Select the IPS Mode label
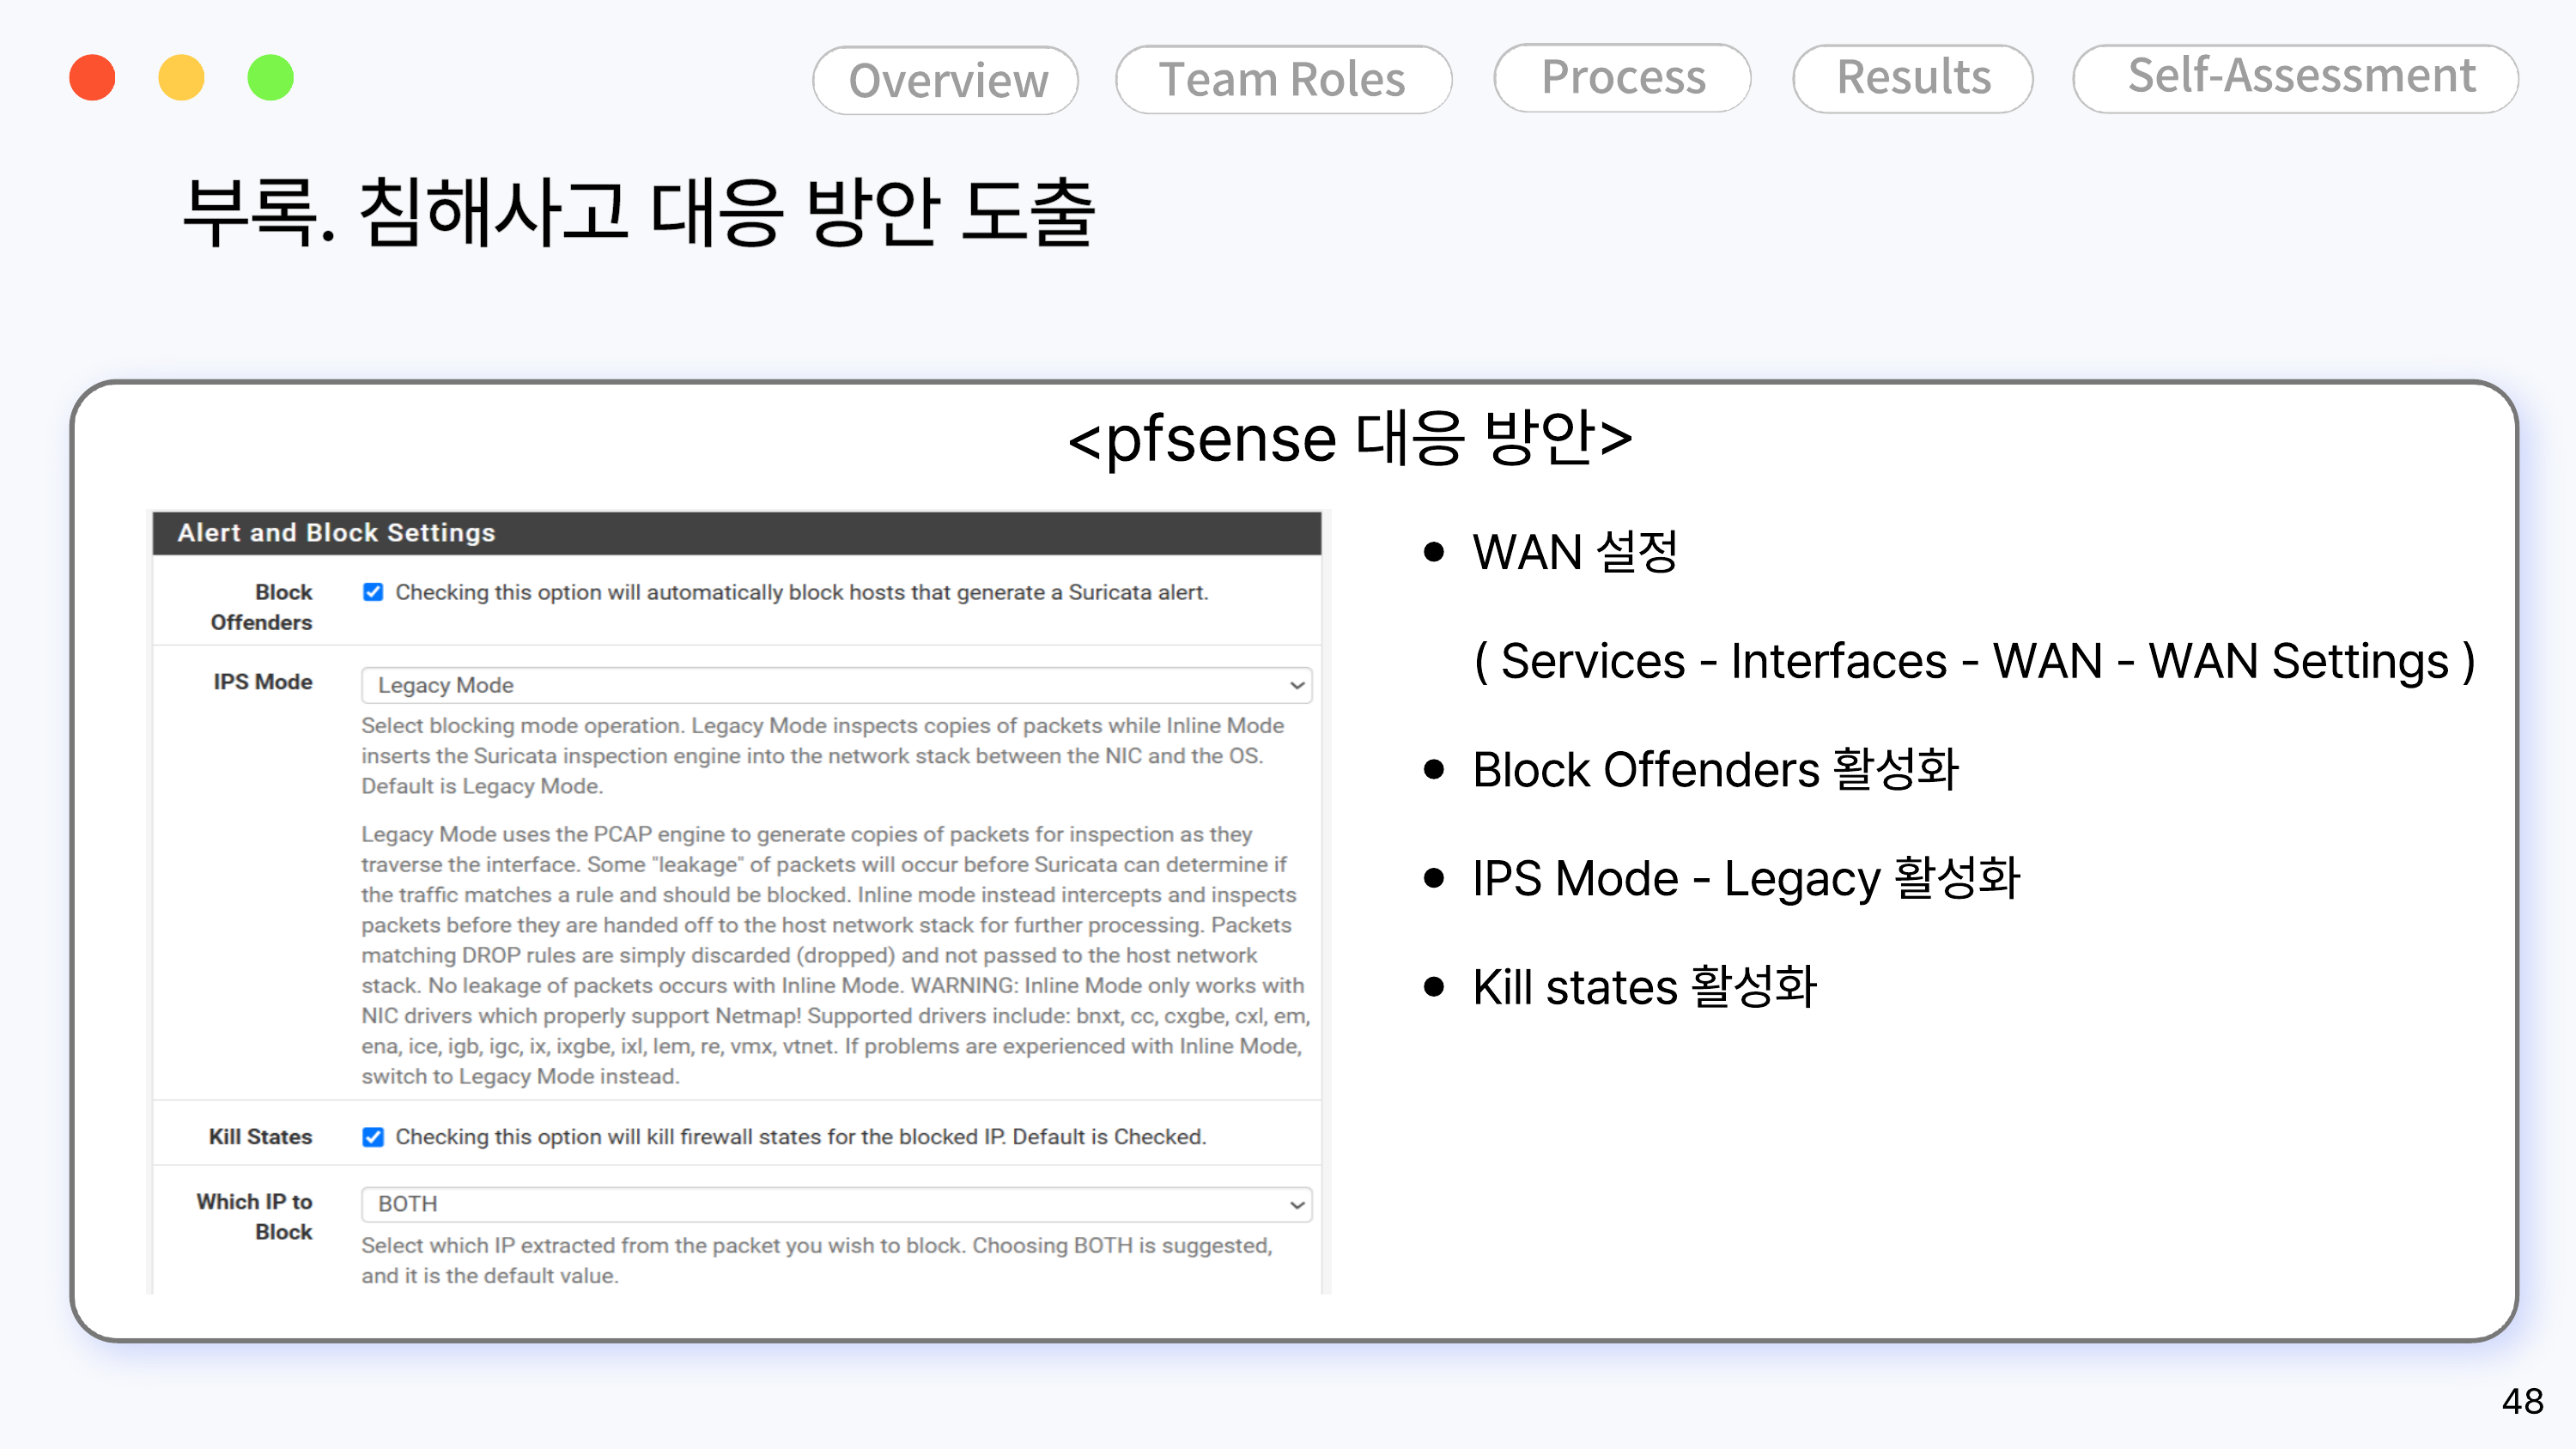 [x=262, y=682]
